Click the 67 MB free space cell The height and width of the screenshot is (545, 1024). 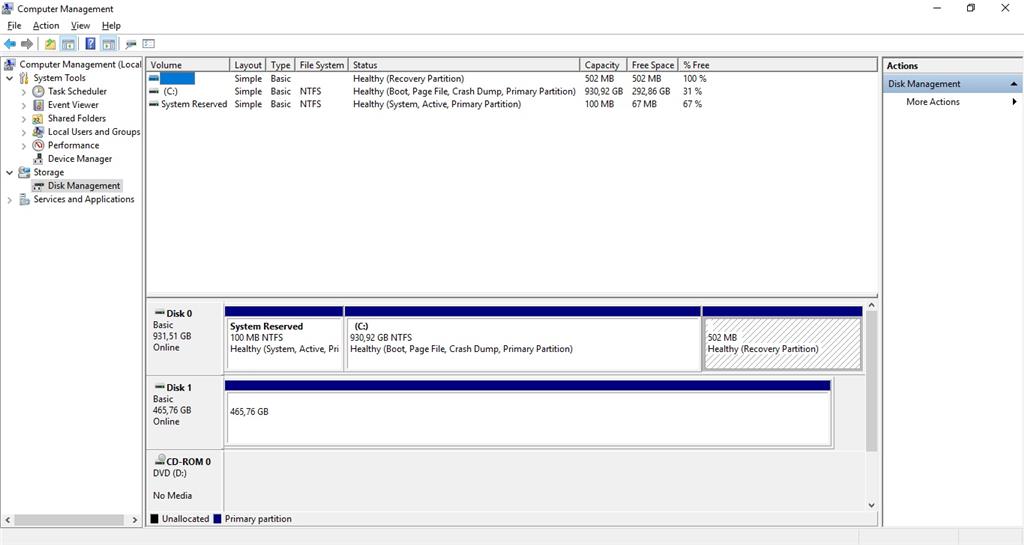645,104
